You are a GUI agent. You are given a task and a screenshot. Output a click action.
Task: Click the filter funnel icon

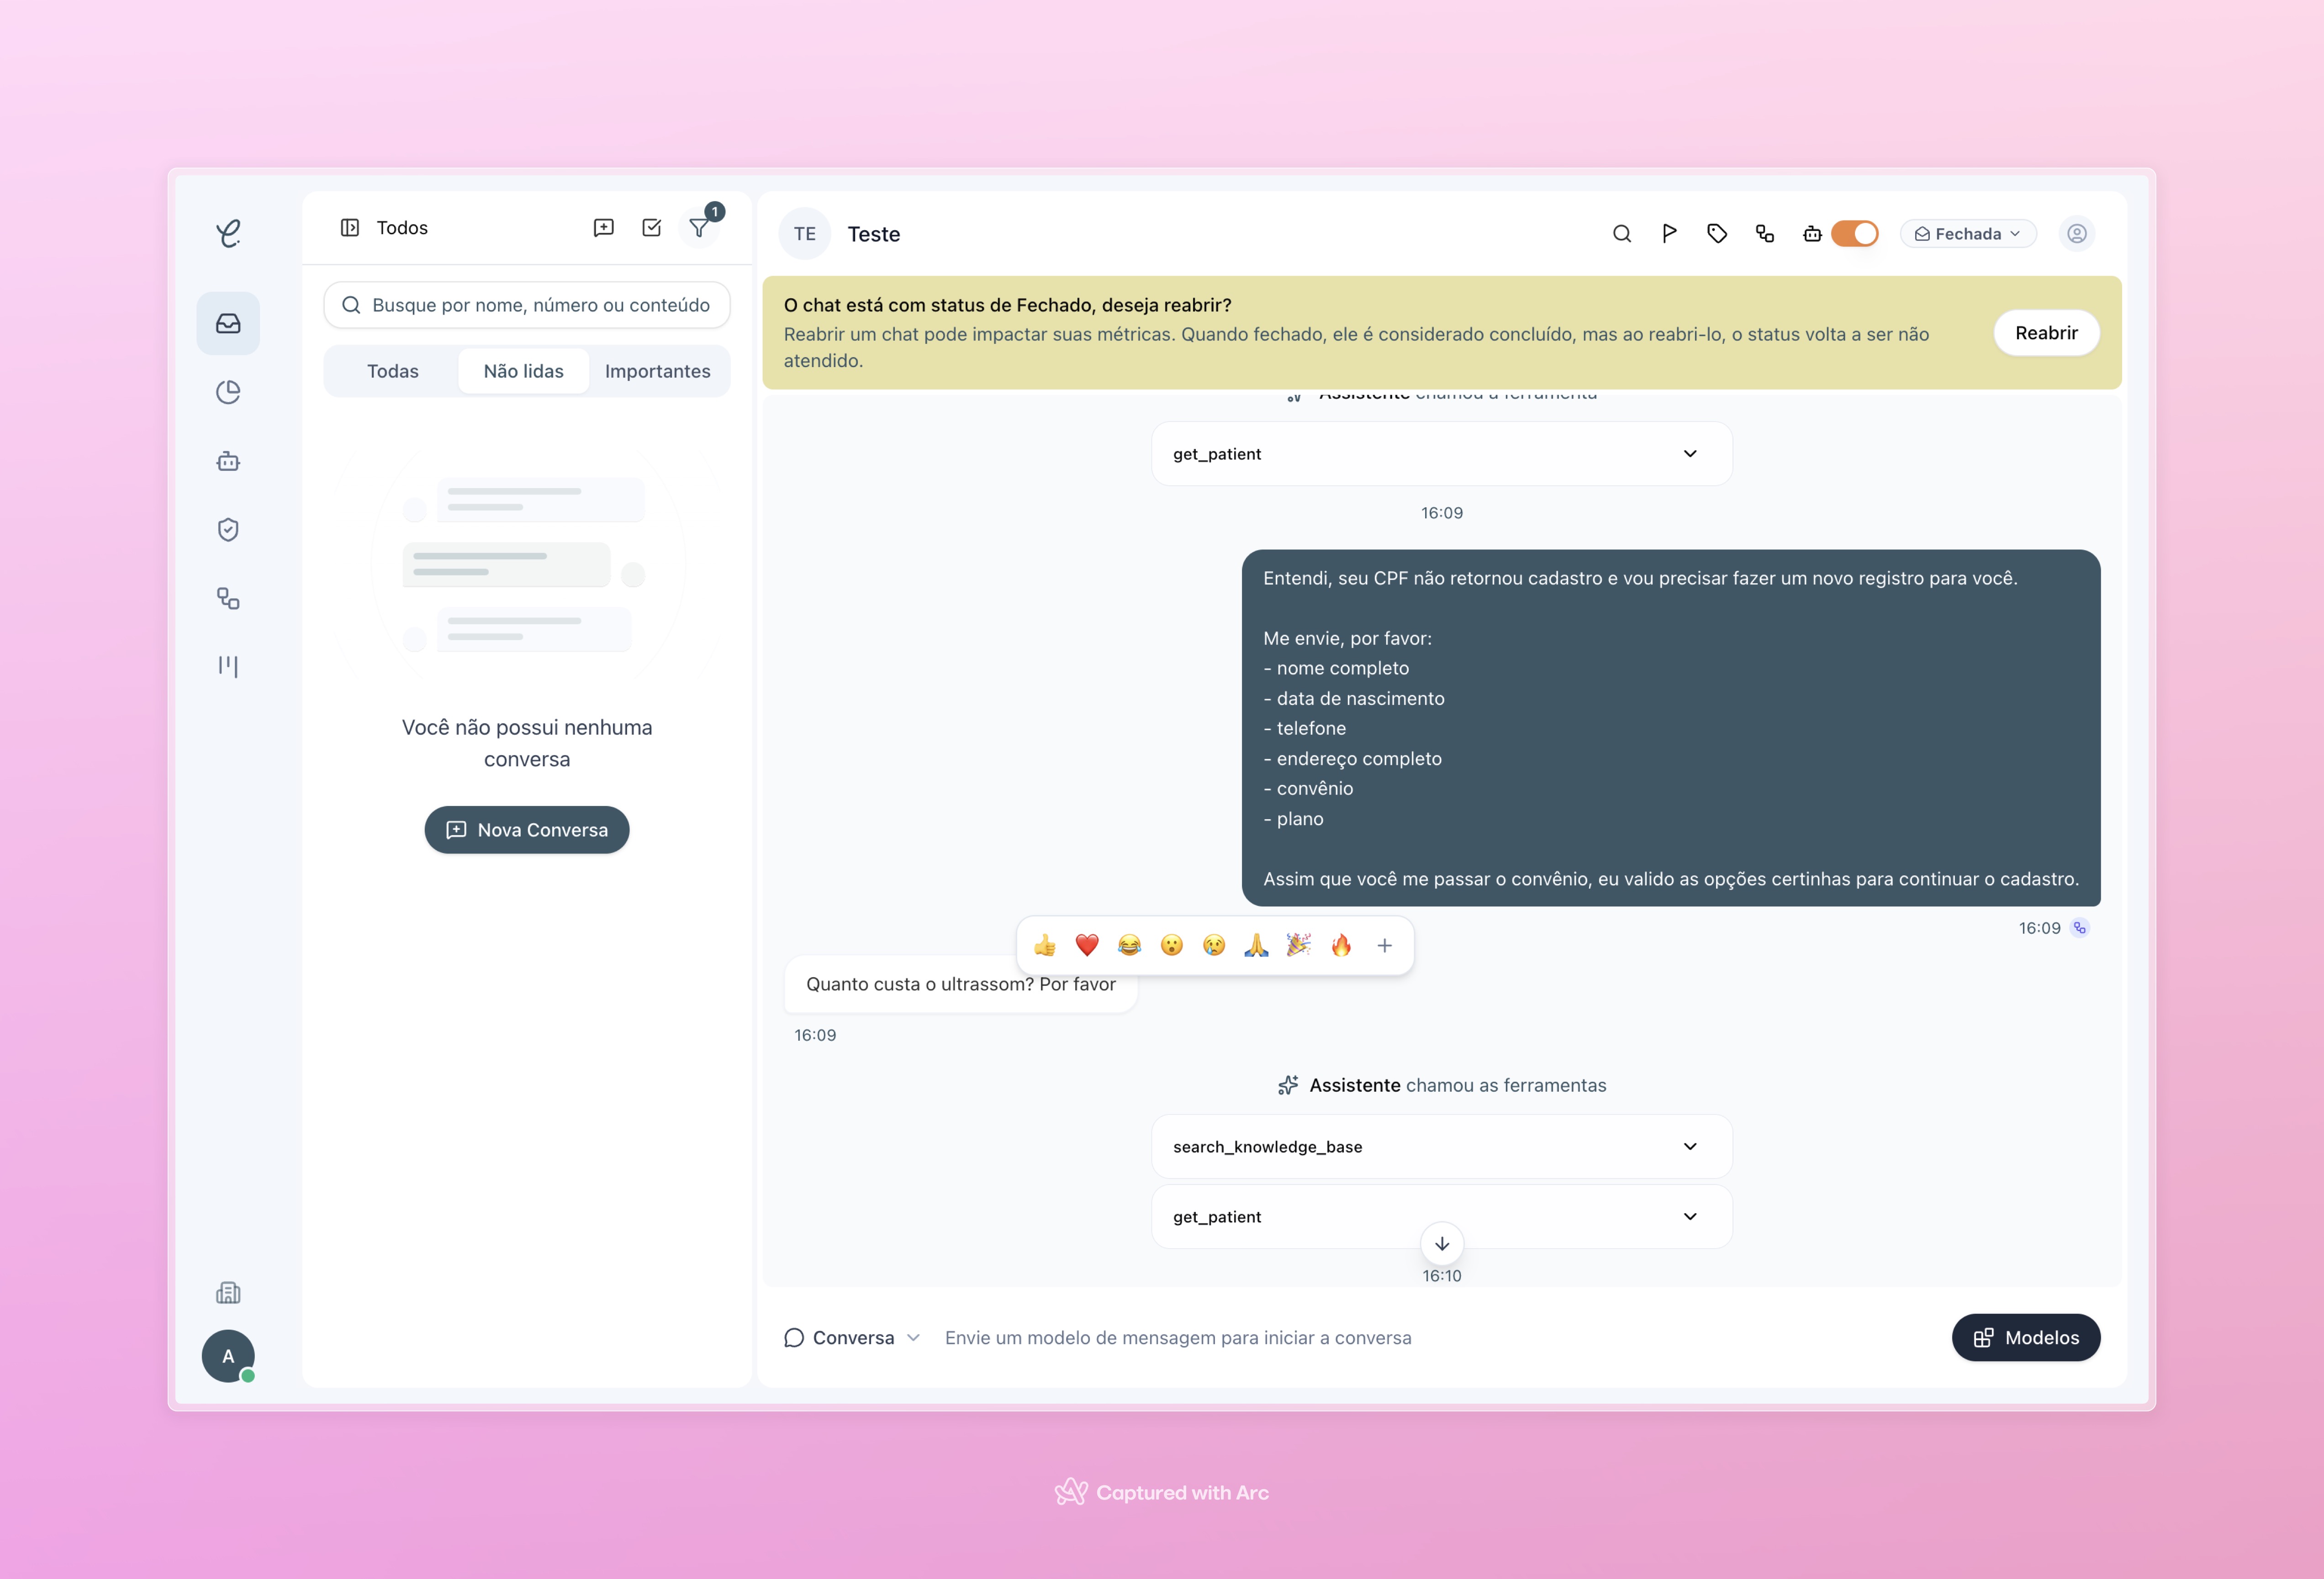[699, 228]
